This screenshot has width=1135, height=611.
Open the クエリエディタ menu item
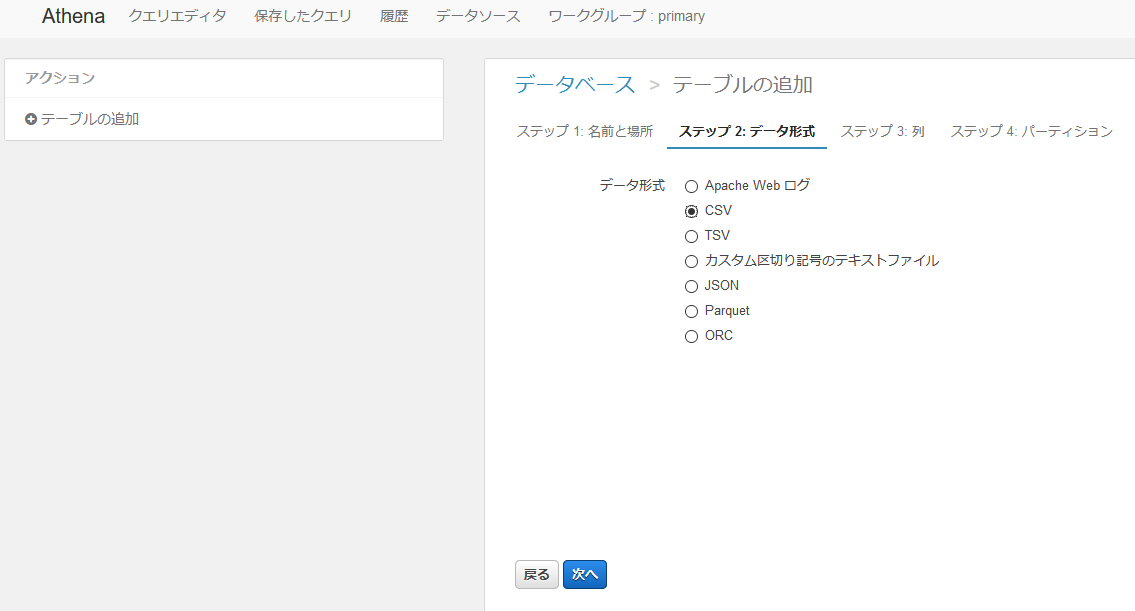coord(177,16)
